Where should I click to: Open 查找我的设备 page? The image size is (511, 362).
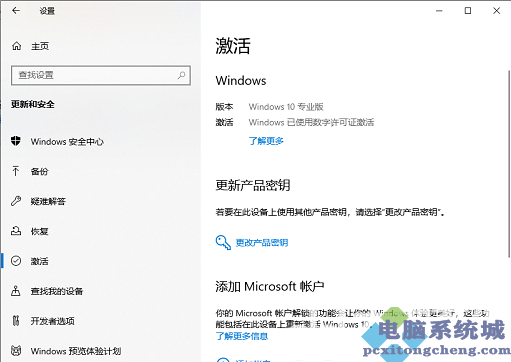(57, 291)
